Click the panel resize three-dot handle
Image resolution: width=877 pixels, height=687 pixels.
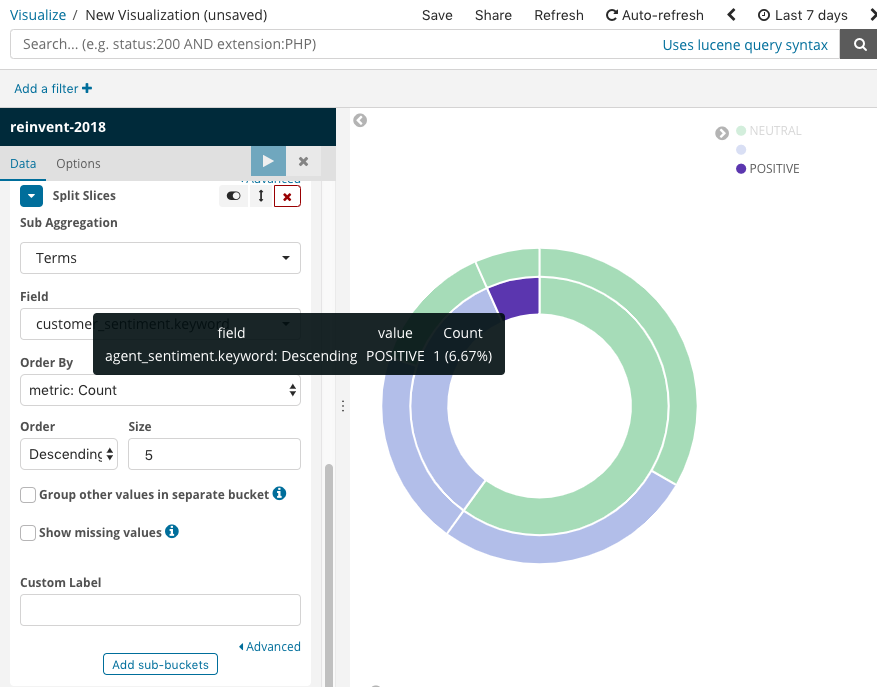(x=343, y=406)
